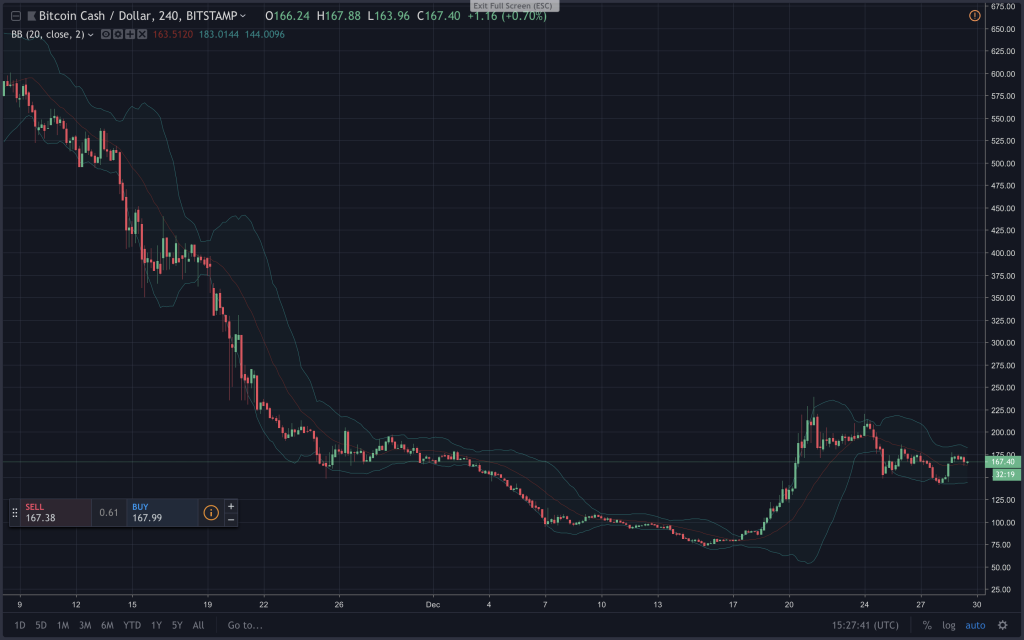Decrease order quantity with minus button

(x=231, y=520)
